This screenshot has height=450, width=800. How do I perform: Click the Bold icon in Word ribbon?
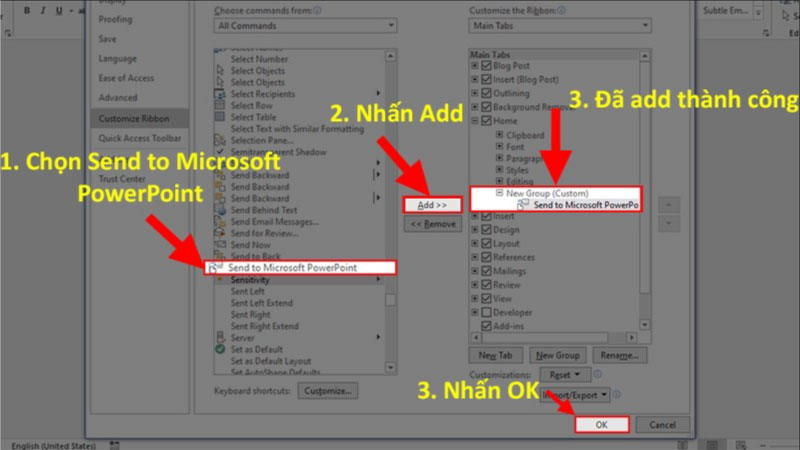coord(27,10)
